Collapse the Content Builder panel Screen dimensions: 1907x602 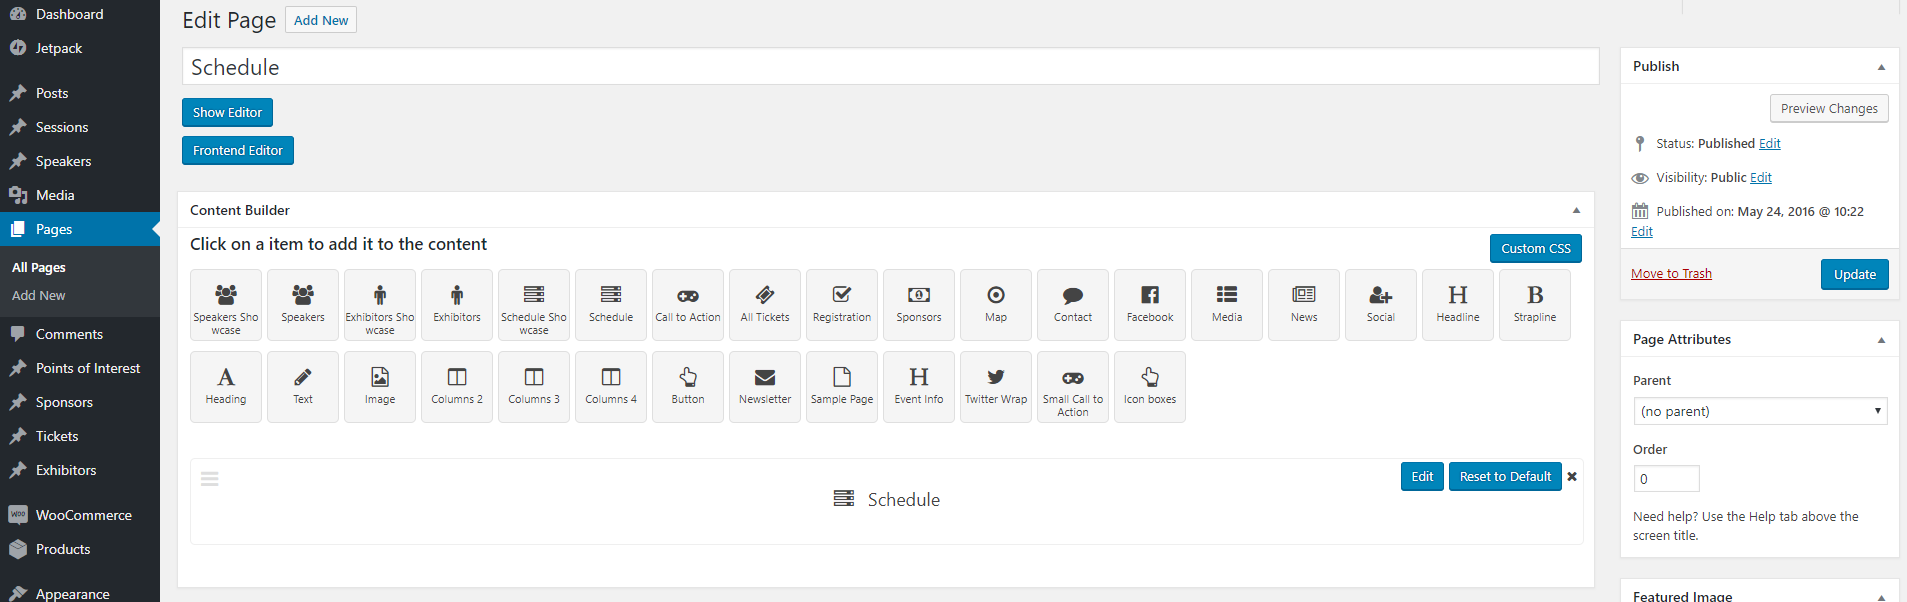tap(1576, 210)
